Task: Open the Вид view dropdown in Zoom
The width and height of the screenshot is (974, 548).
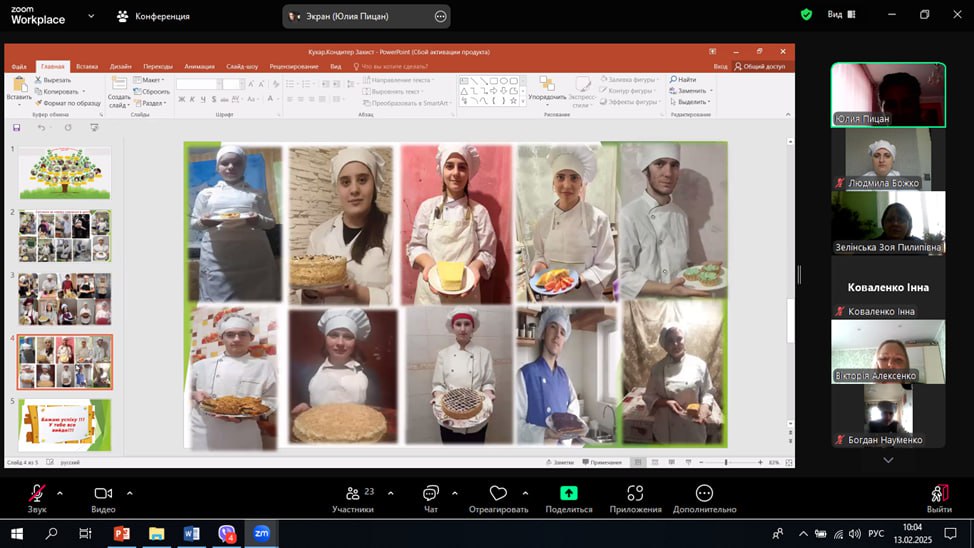Action: [840, 15]
